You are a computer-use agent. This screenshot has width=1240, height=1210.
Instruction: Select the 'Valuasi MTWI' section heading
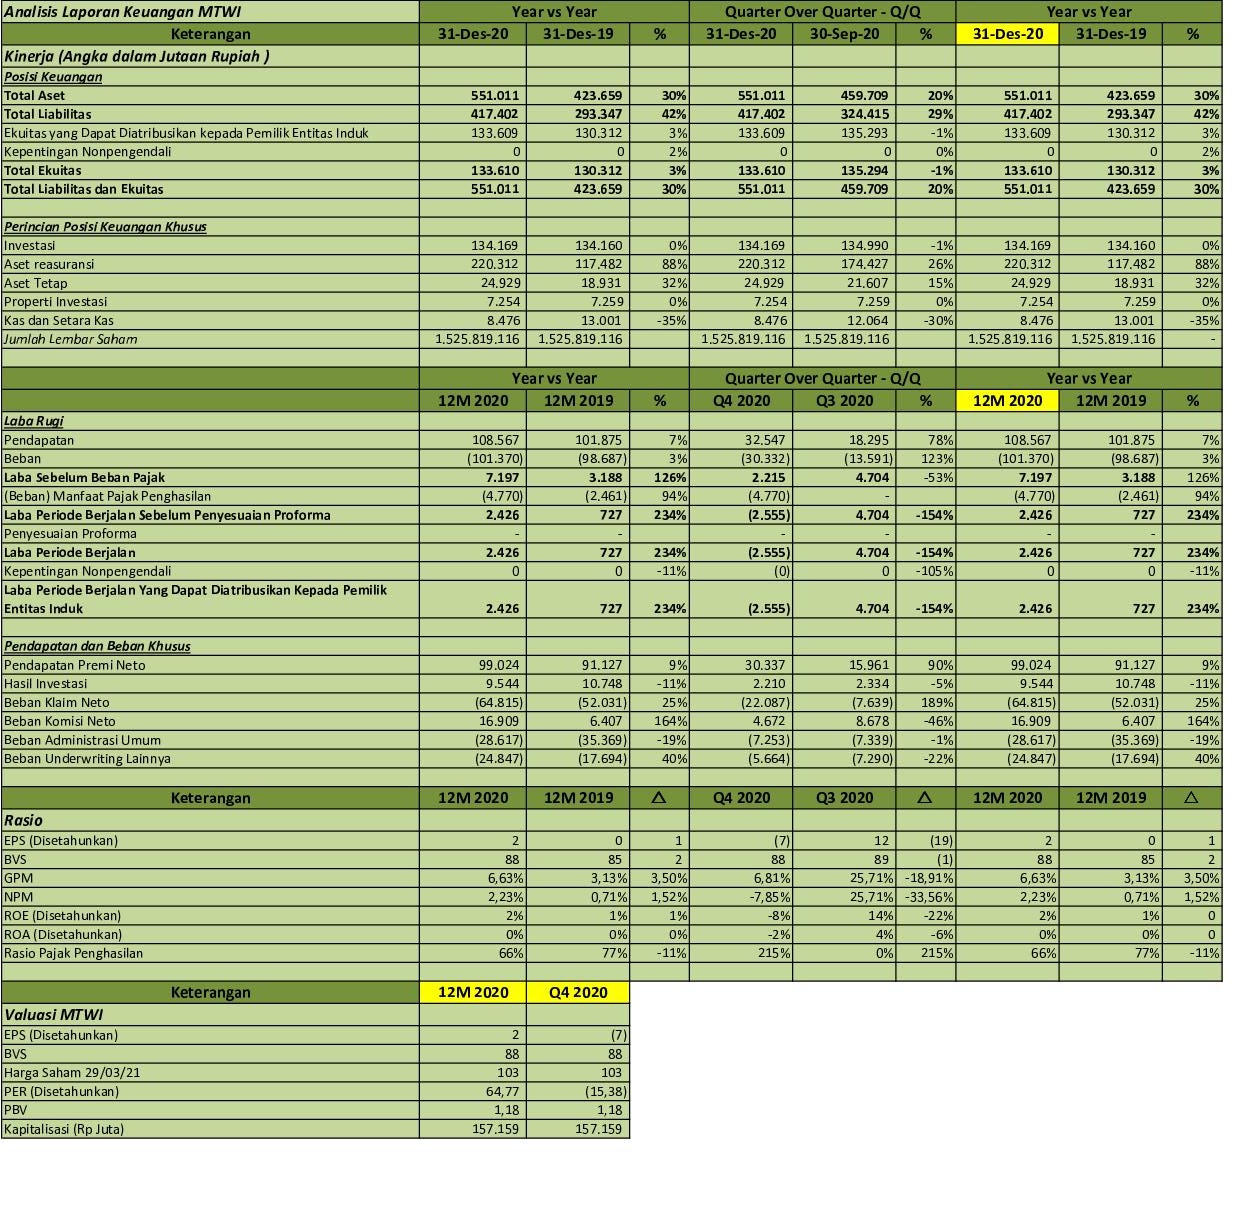[54, 1014]
